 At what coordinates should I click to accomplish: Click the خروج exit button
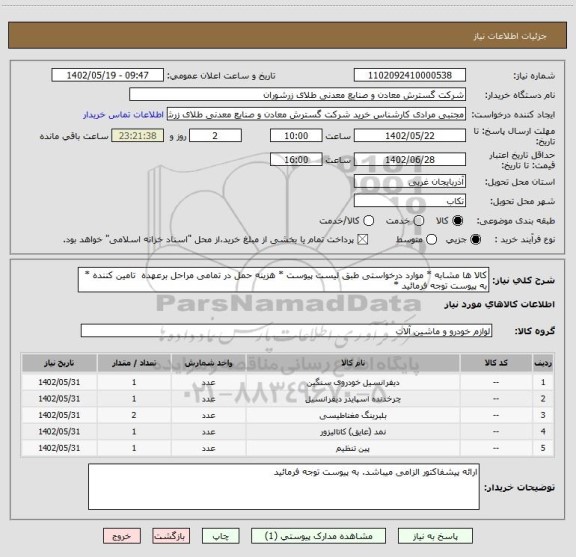coord(122,536)
